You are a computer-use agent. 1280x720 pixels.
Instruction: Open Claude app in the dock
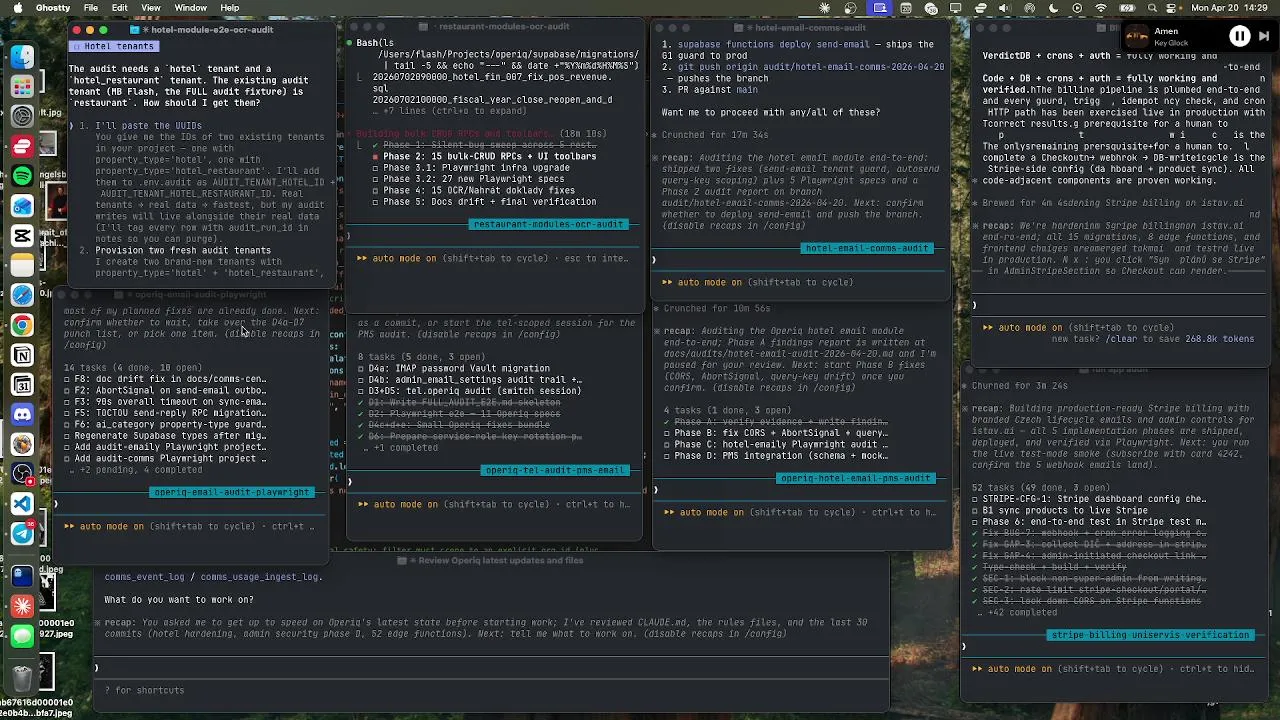click(x=22, y=606)
